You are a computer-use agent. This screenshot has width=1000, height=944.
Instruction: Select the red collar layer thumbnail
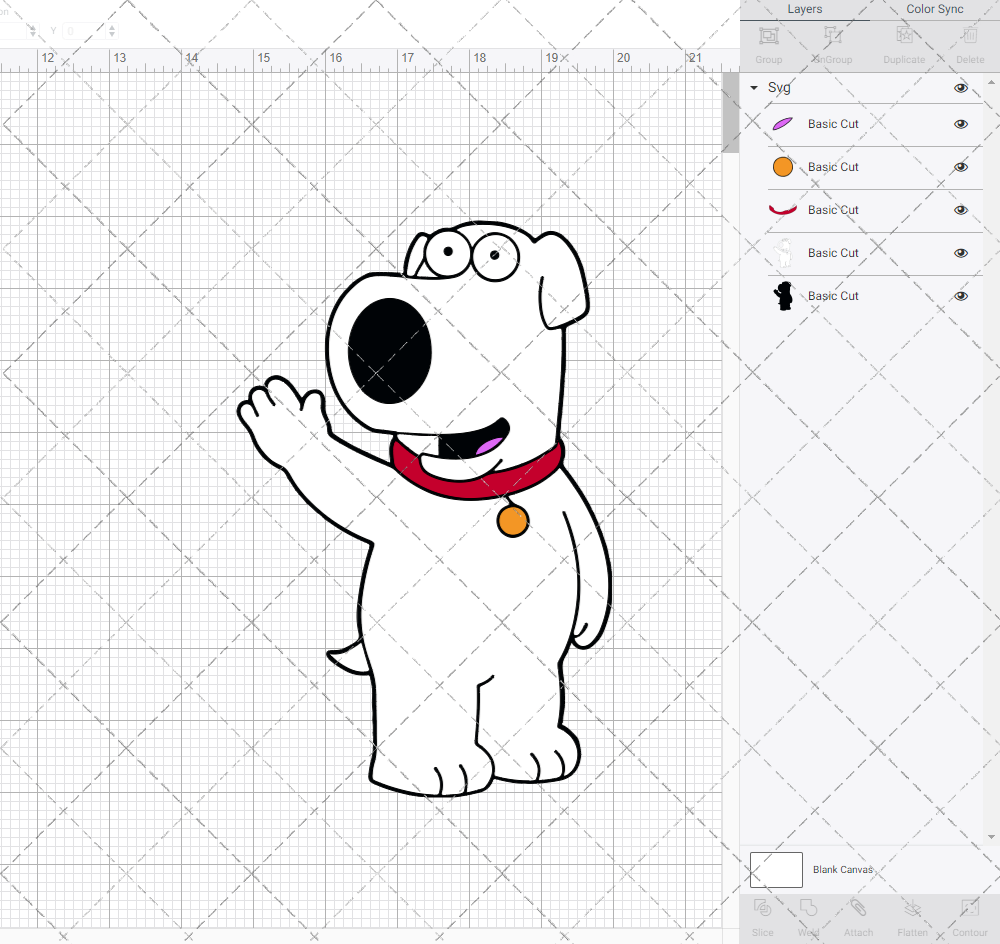point(783,209)
